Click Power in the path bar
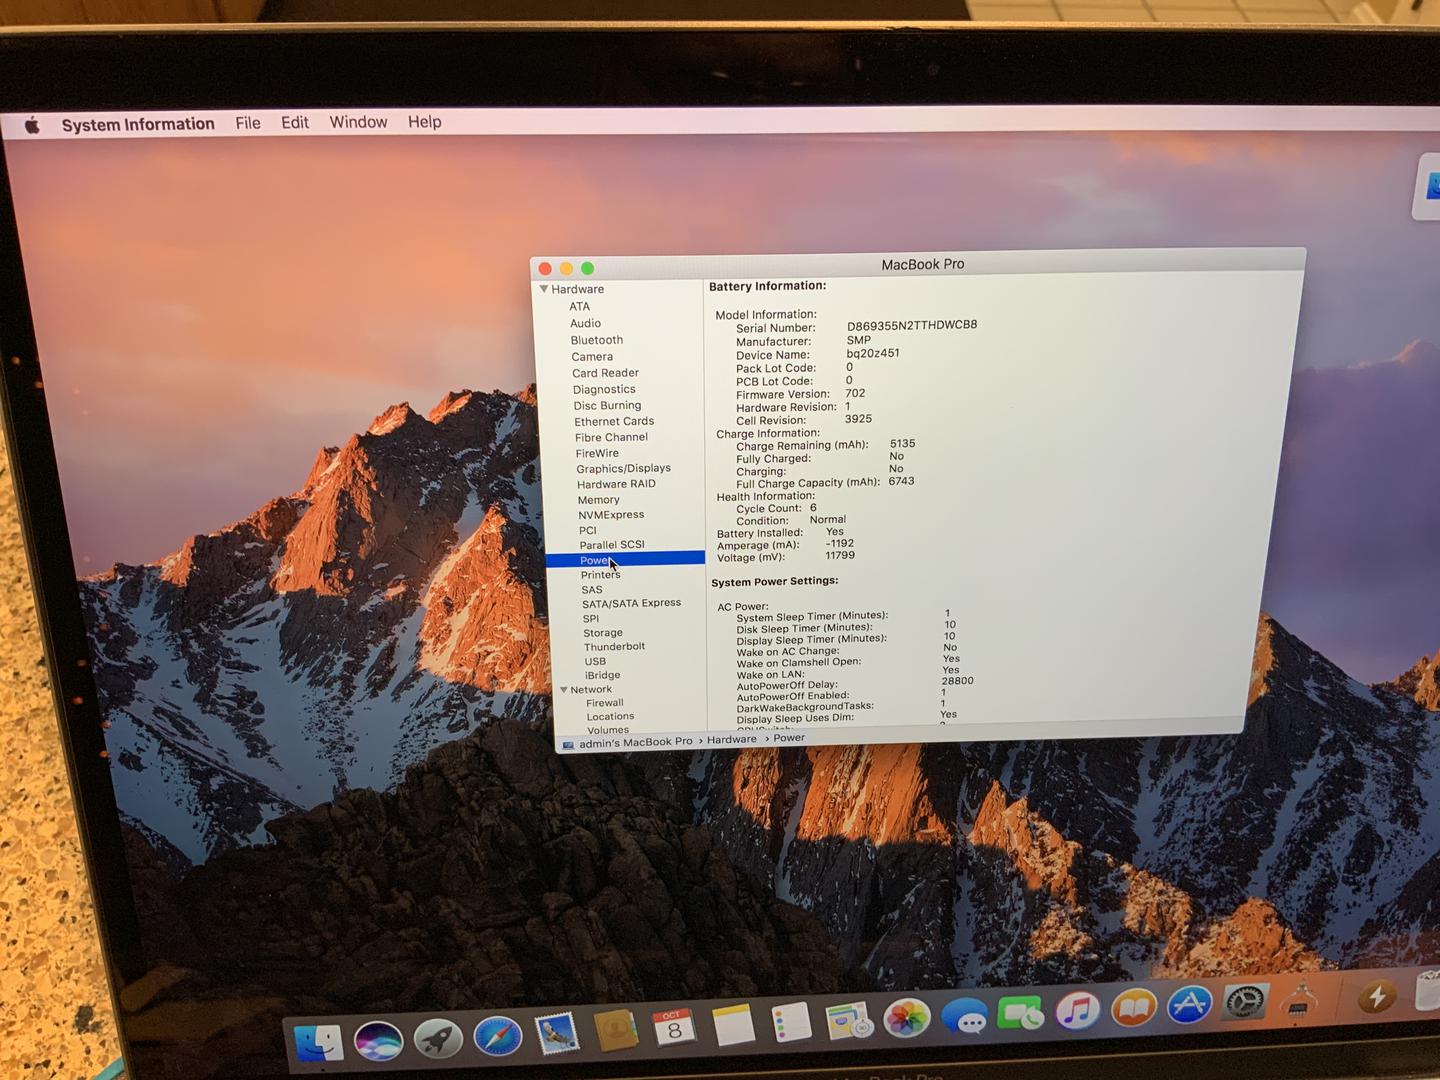This screenshot has width=1440, height=1080. tap(789, 738)
